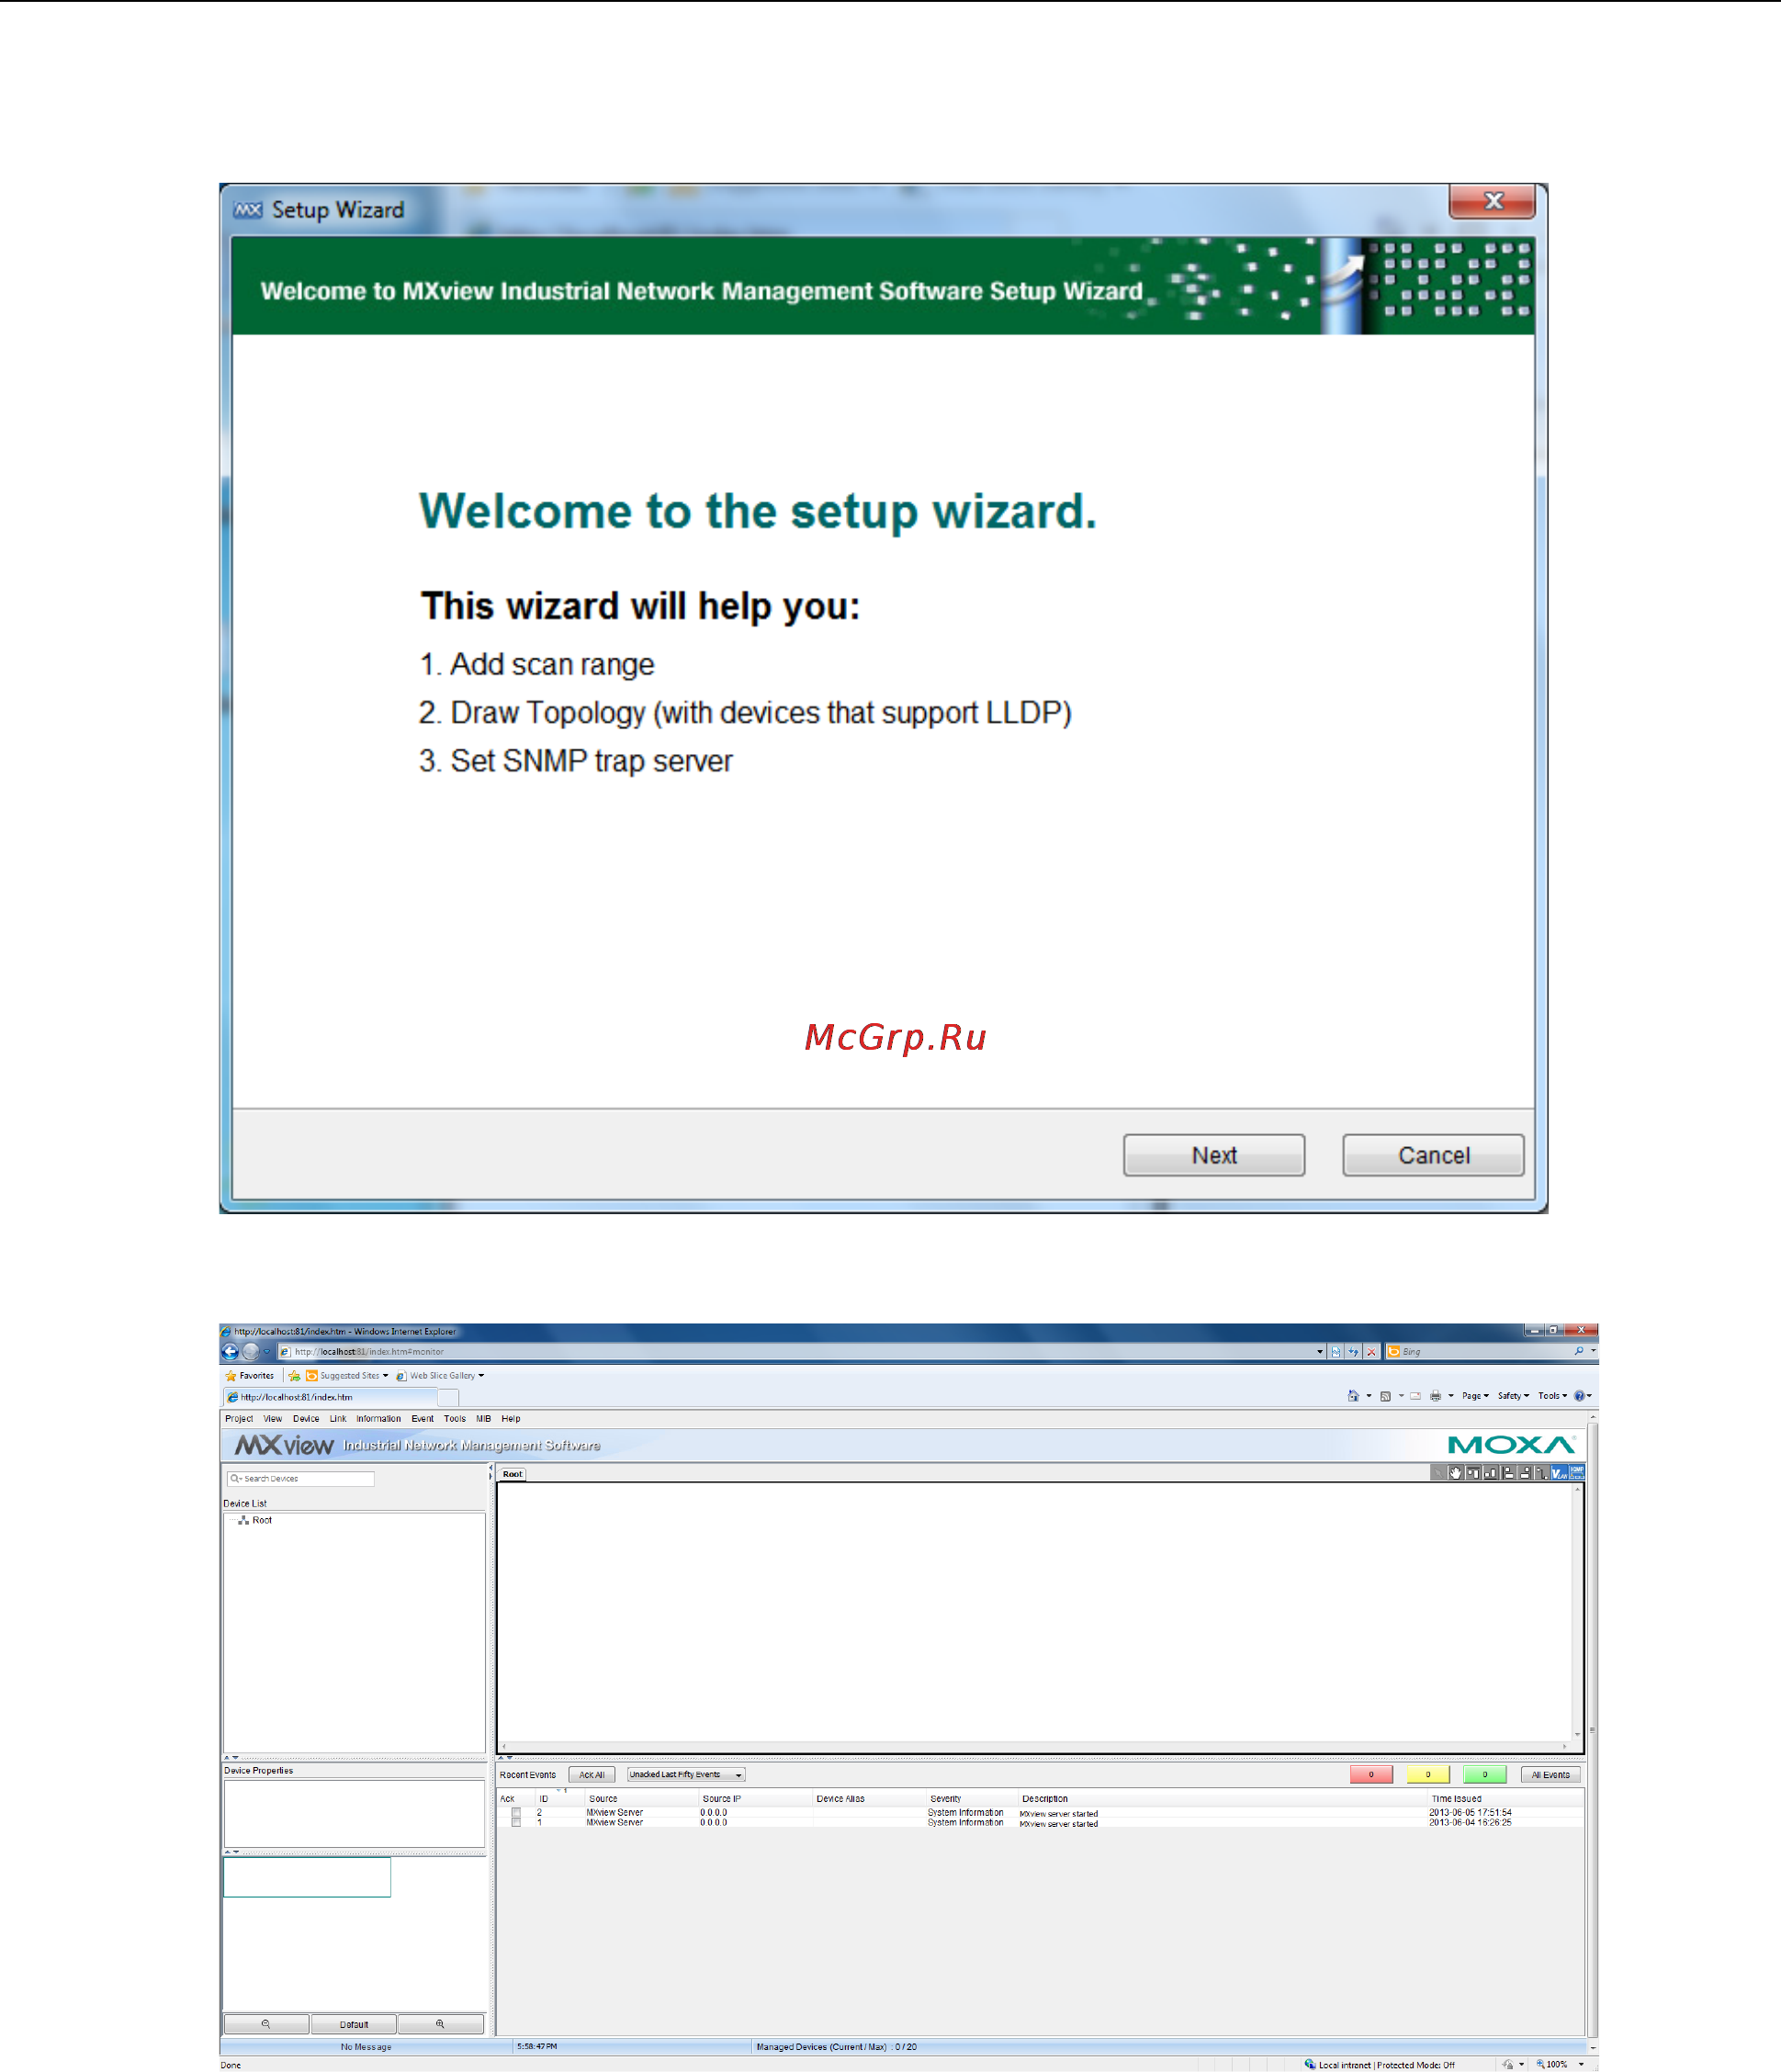Click the green severity count box

click(1485, 1775)
